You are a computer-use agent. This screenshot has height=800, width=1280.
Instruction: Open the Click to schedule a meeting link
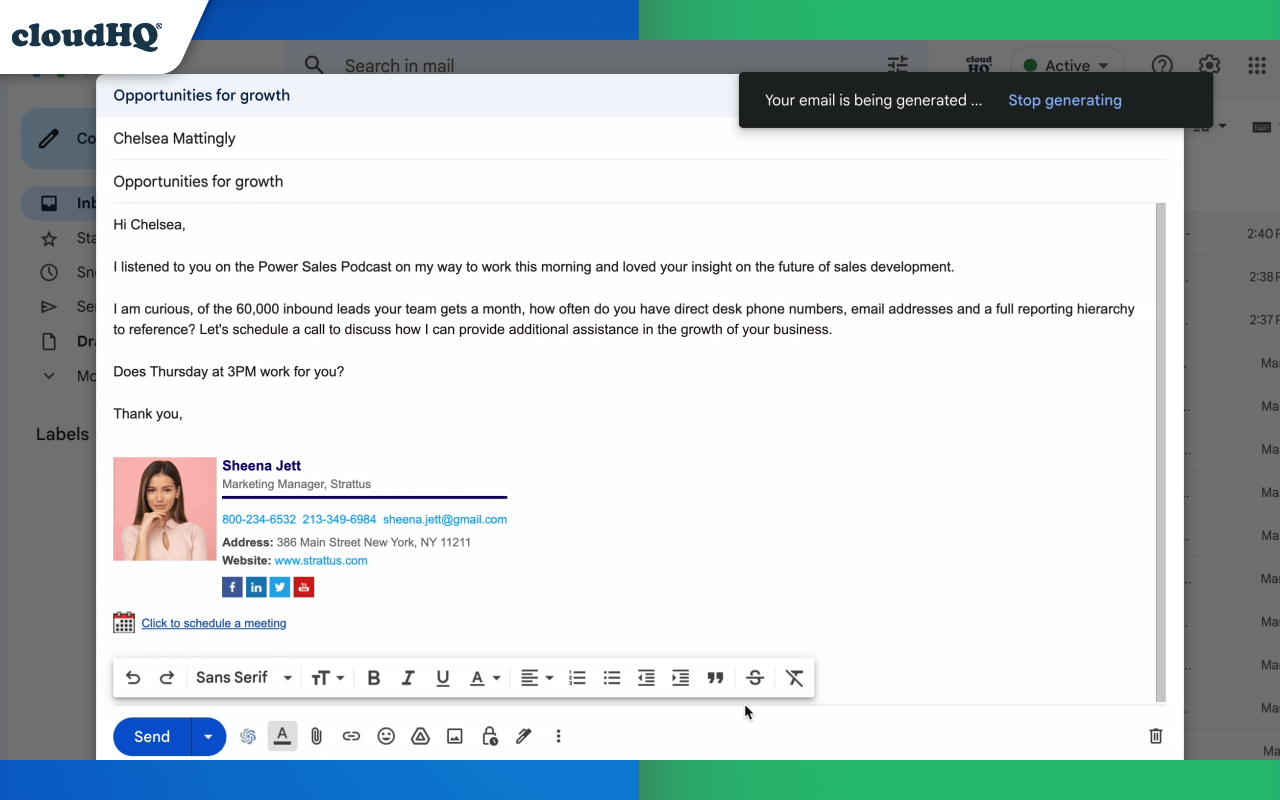[x=213, y=622]
